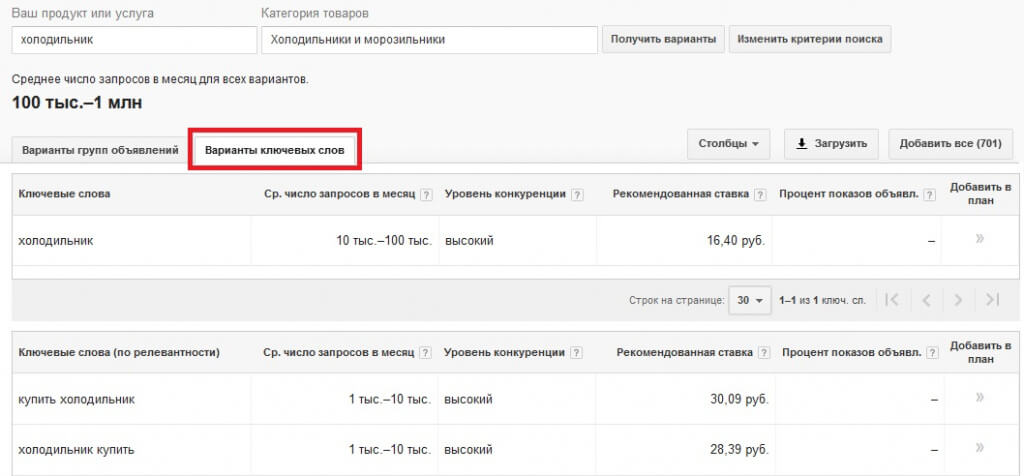
Task: Add 'холодильник' keyword to plan arrow
Action: pos(979,239)
